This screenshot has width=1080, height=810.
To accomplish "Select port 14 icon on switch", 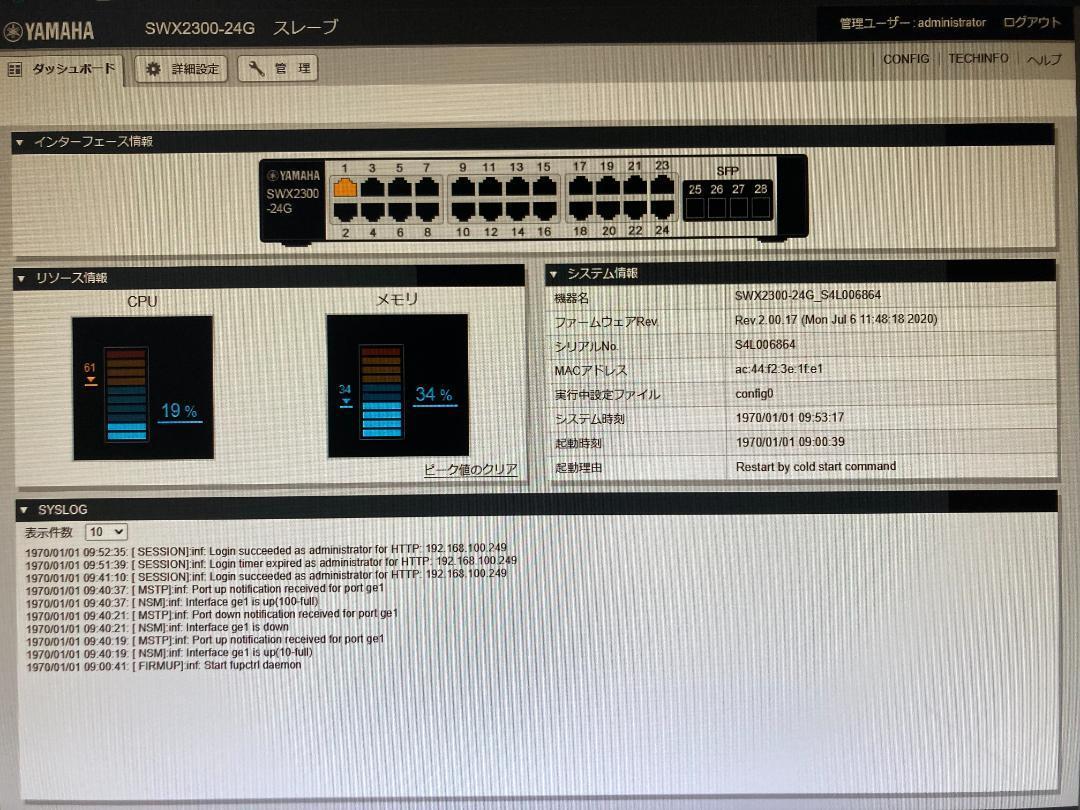I will [x=517, y=210].
